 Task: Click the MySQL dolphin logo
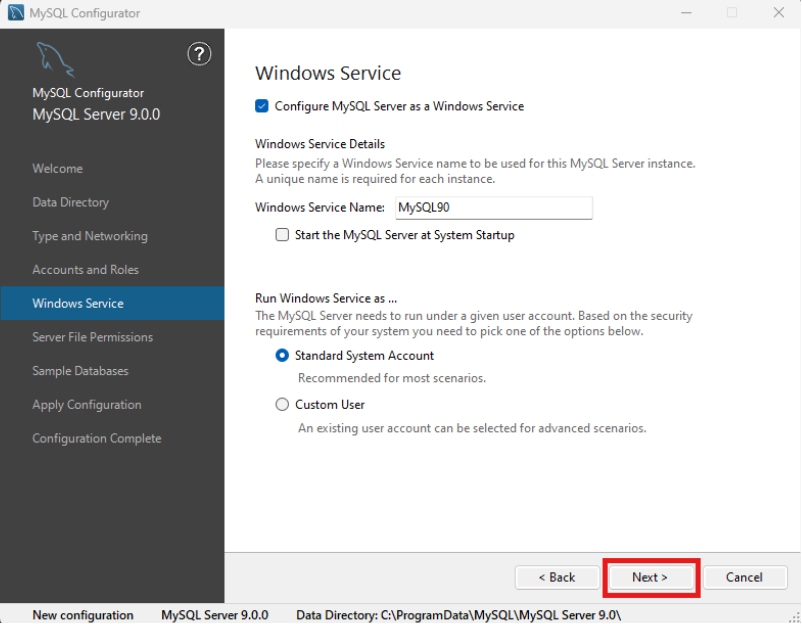pyautogui.click(x=55, y=59)
